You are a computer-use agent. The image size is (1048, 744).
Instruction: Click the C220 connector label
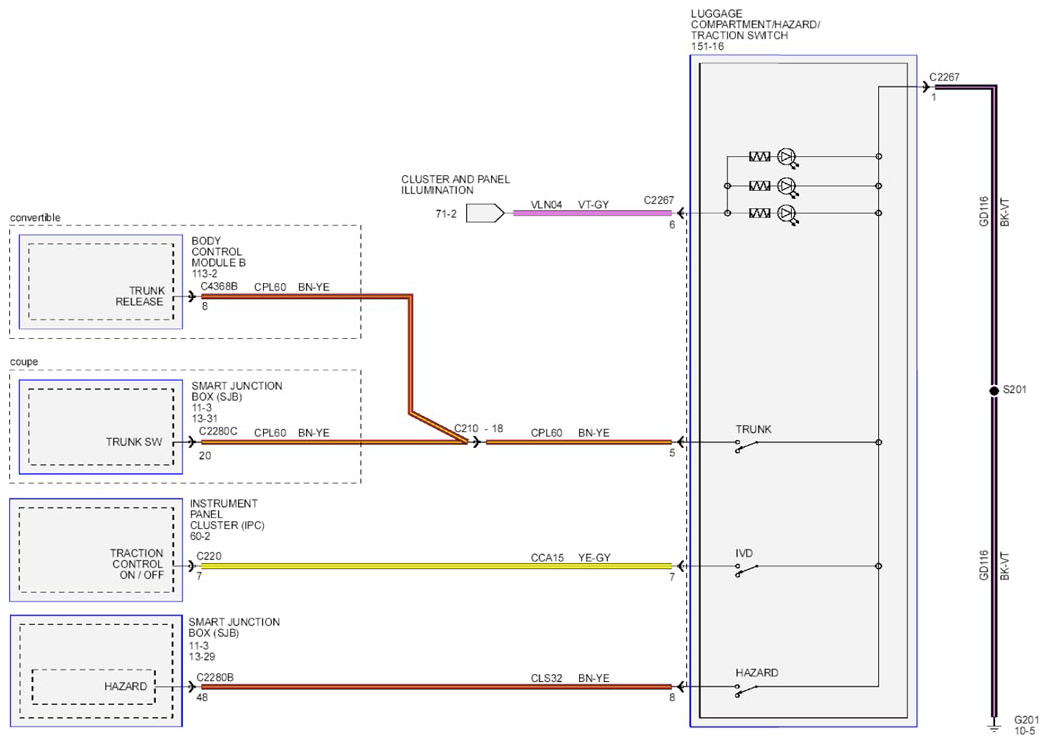click(x=209, y=555)
